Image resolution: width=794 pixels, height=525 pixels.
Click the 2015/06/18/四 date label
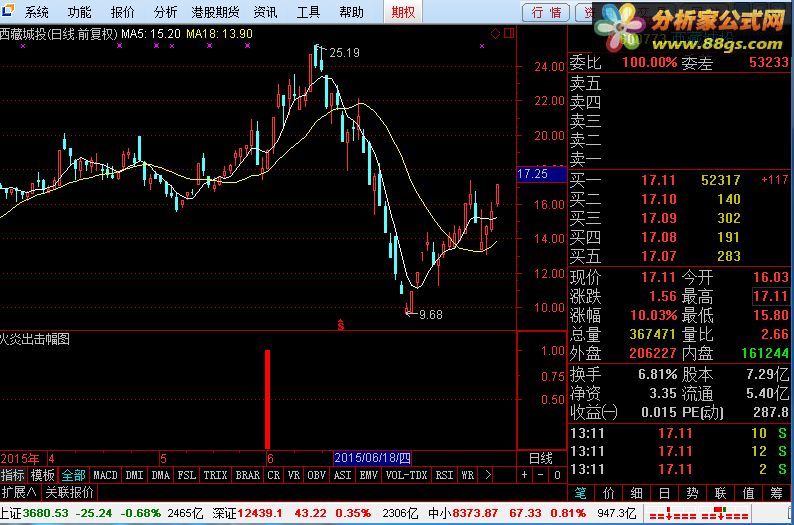[372, 458]
